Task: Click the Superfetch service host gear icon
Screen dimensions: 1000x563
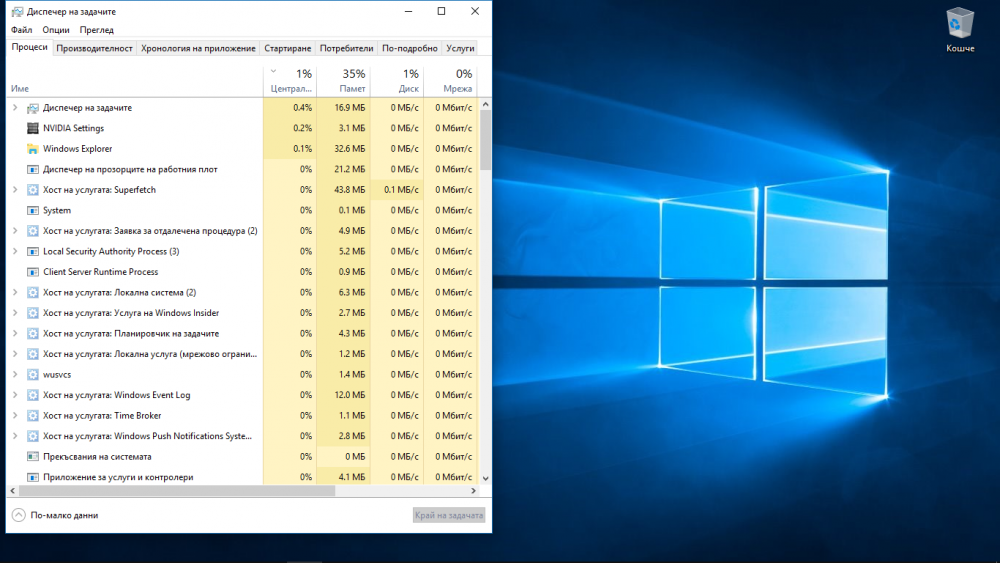Action: tap(33, 190)
